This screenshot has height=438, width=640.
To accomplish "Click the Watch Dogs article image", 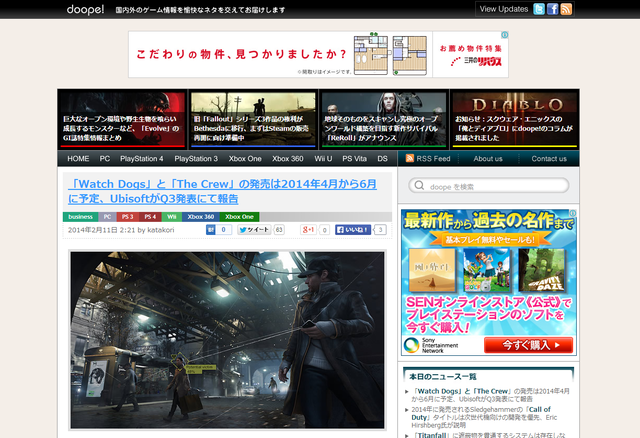I will 227,340.
